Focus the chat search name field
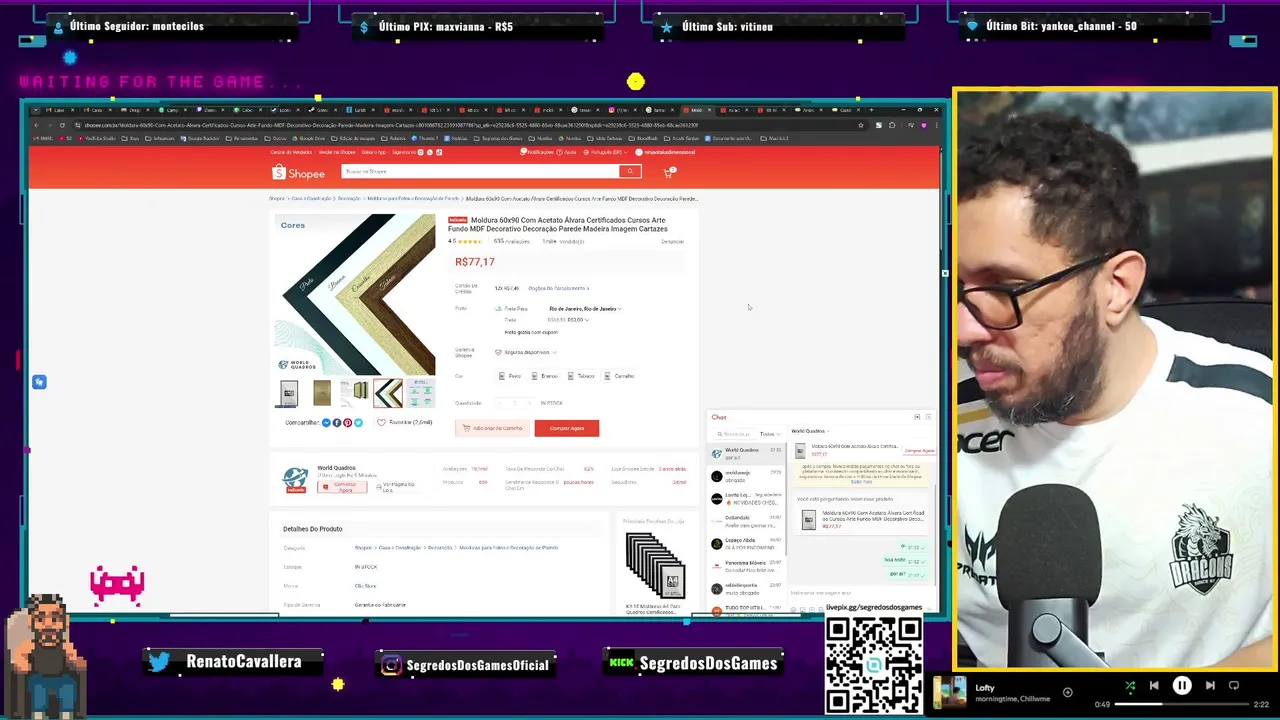Image resolution: width=1280 pixels, height=720 pixels. (736, 434)
